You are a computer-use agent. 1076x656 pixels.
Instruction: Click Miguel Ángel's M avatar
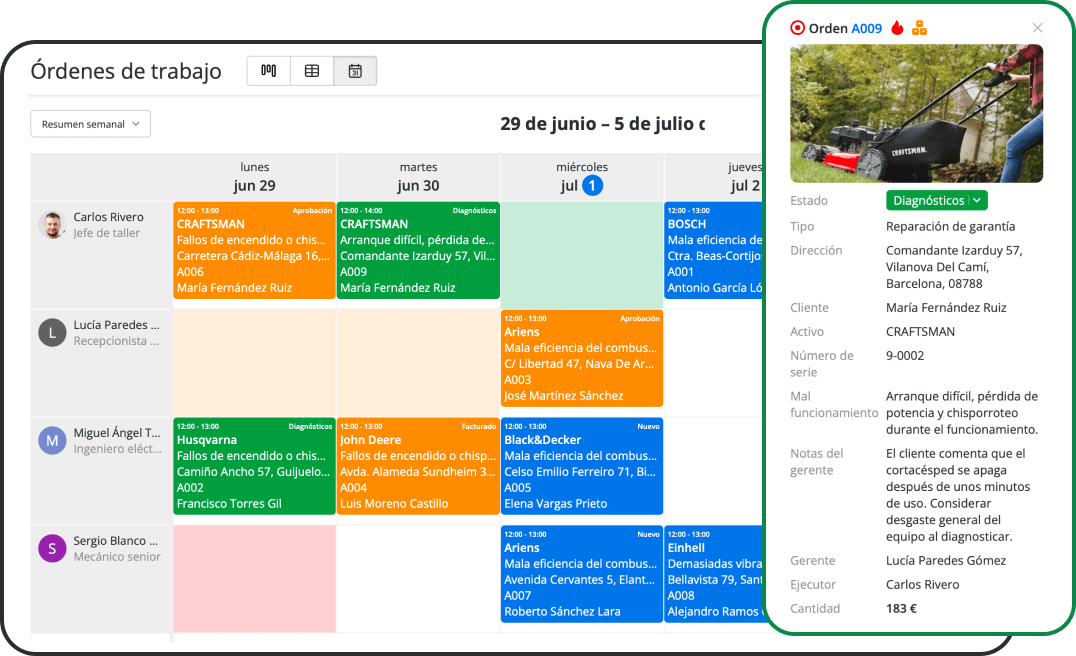tap(52, 441)
